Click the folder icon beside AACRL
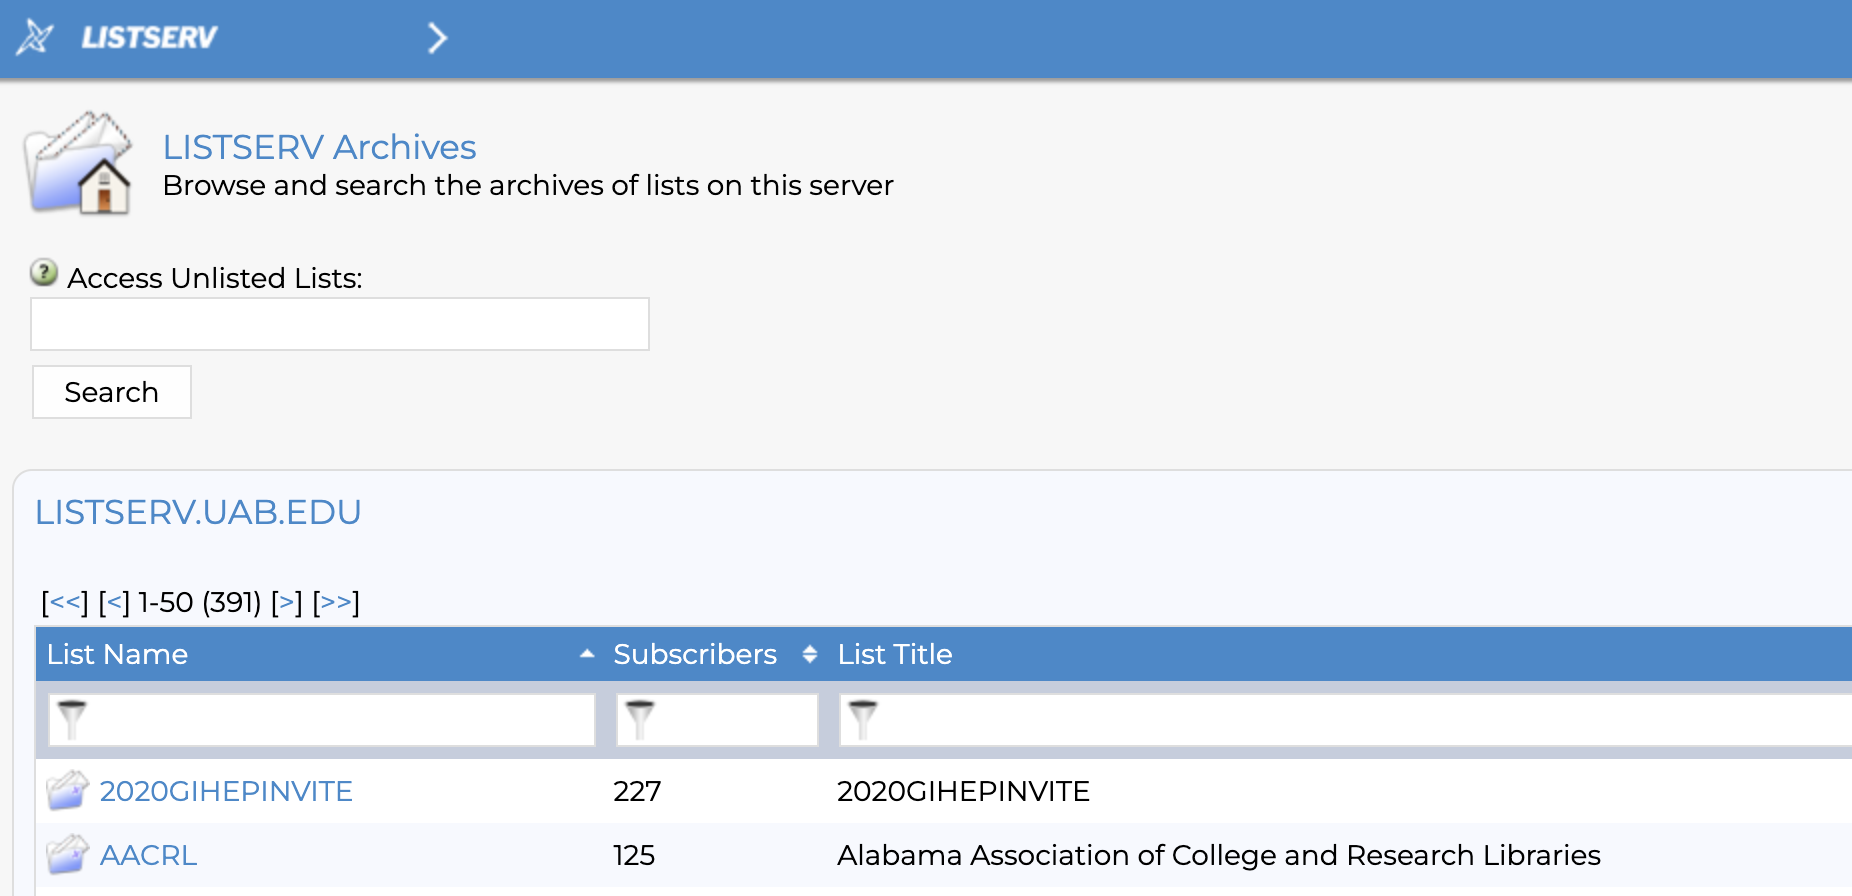 tap(67, 855)
